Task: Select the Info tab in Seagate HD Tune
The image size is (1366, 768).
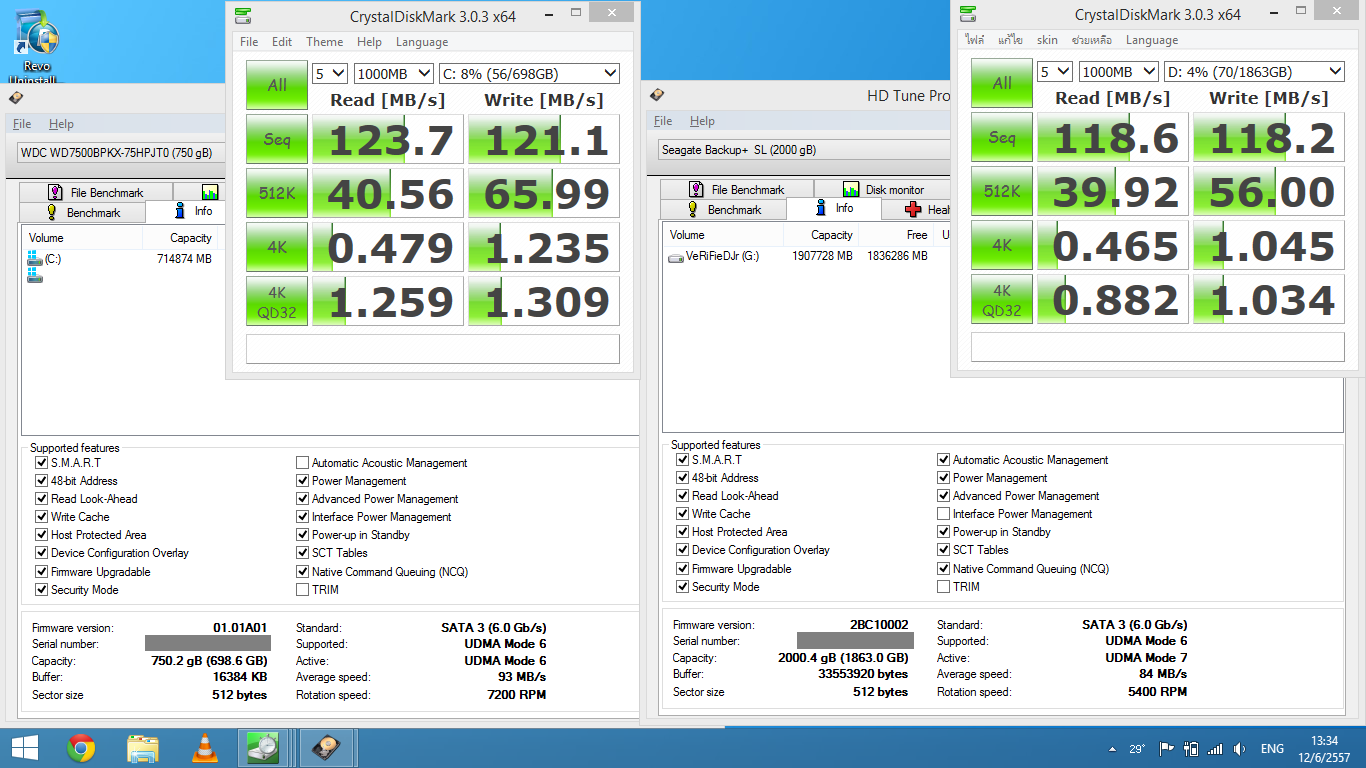Action: [x=834, y=208]
